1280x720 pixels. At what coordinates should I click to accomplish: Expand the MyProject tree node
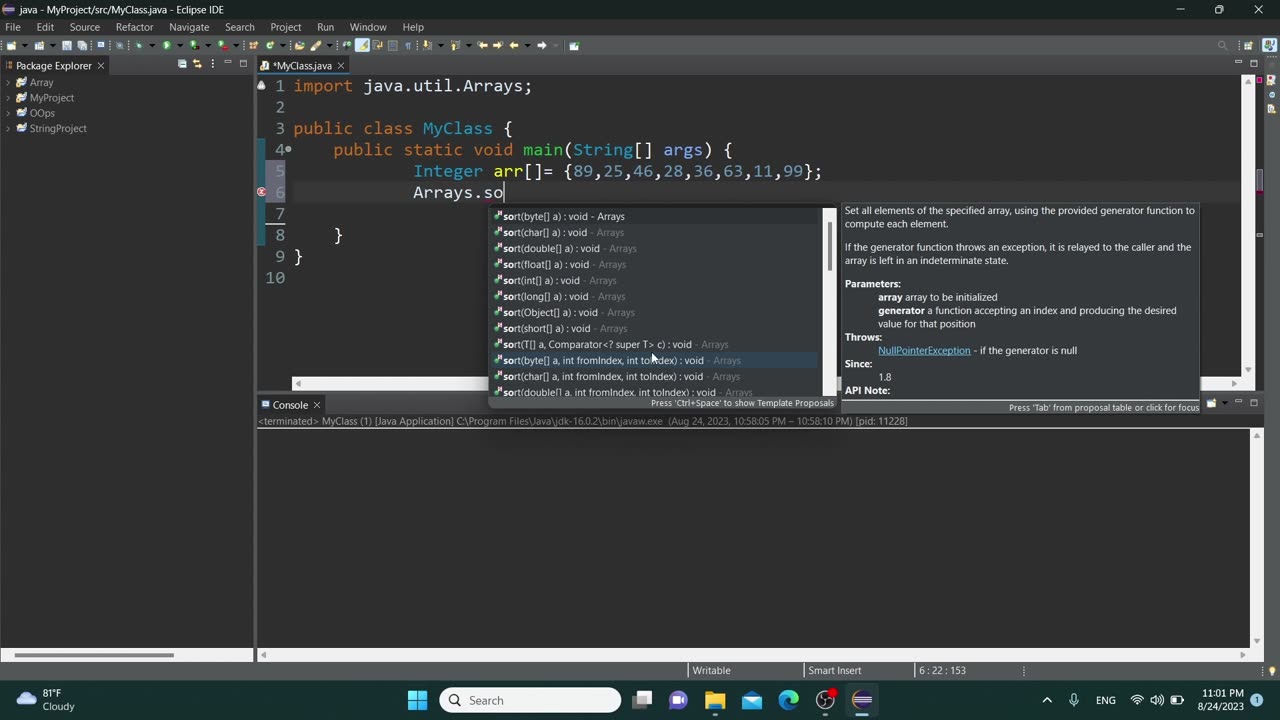pos(8,98)
